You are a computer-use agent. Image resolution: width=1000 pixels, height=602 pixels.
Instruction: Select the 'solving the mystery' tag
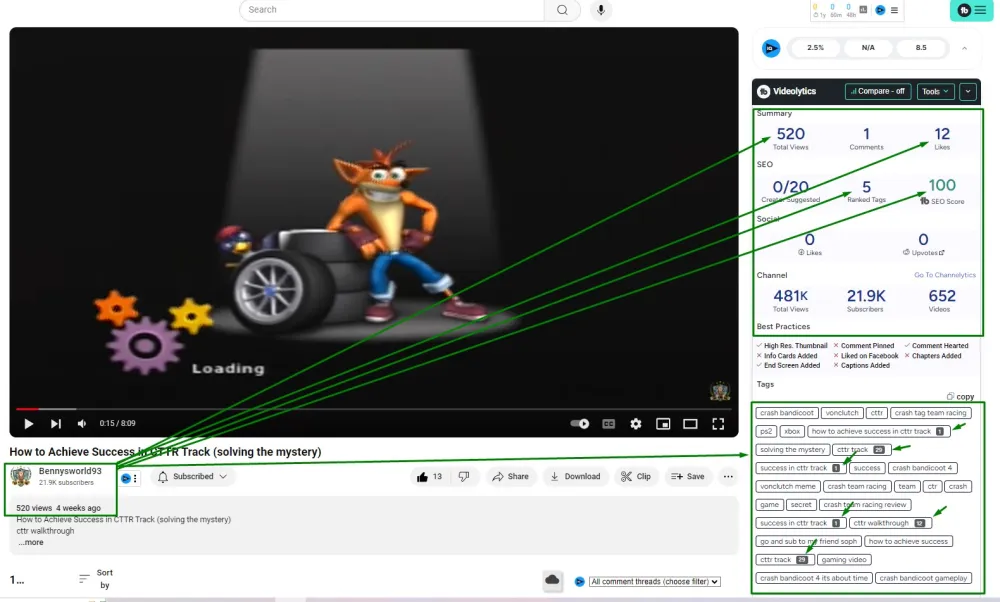pos(793,450)
